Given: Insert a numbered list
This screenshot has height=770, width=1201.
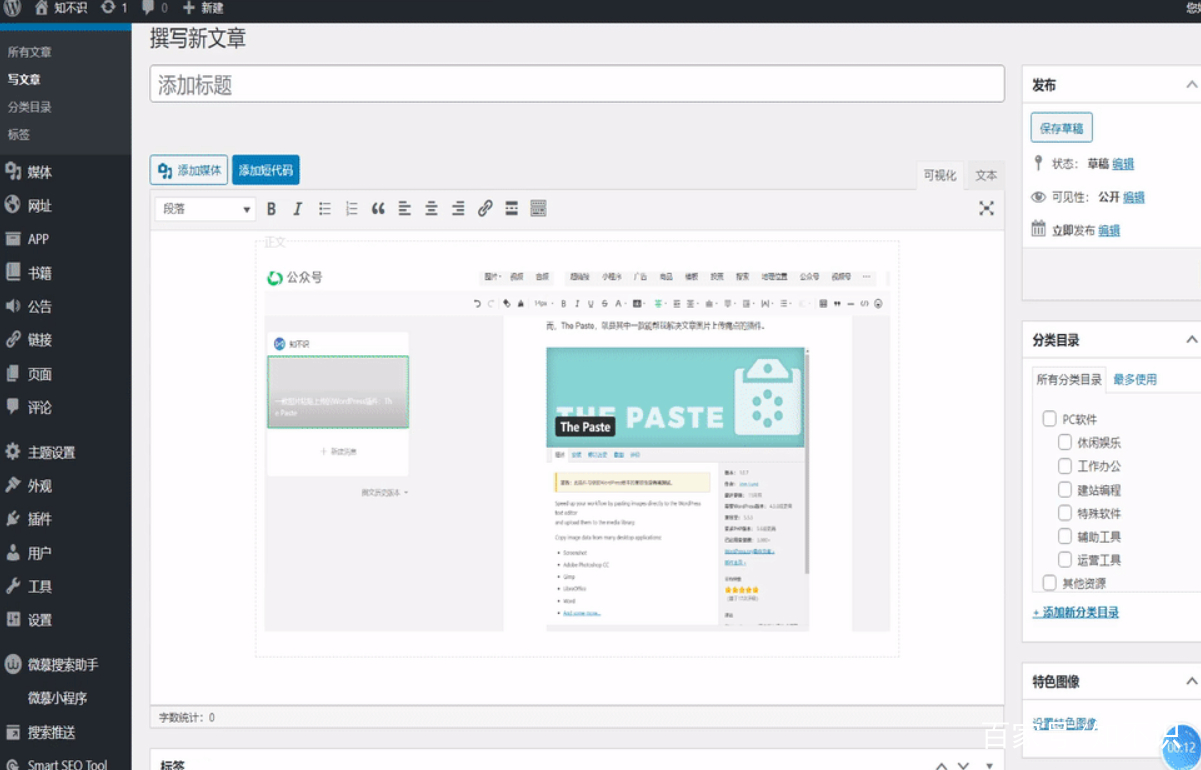Looking at the screenshot, I should point(351,208).
